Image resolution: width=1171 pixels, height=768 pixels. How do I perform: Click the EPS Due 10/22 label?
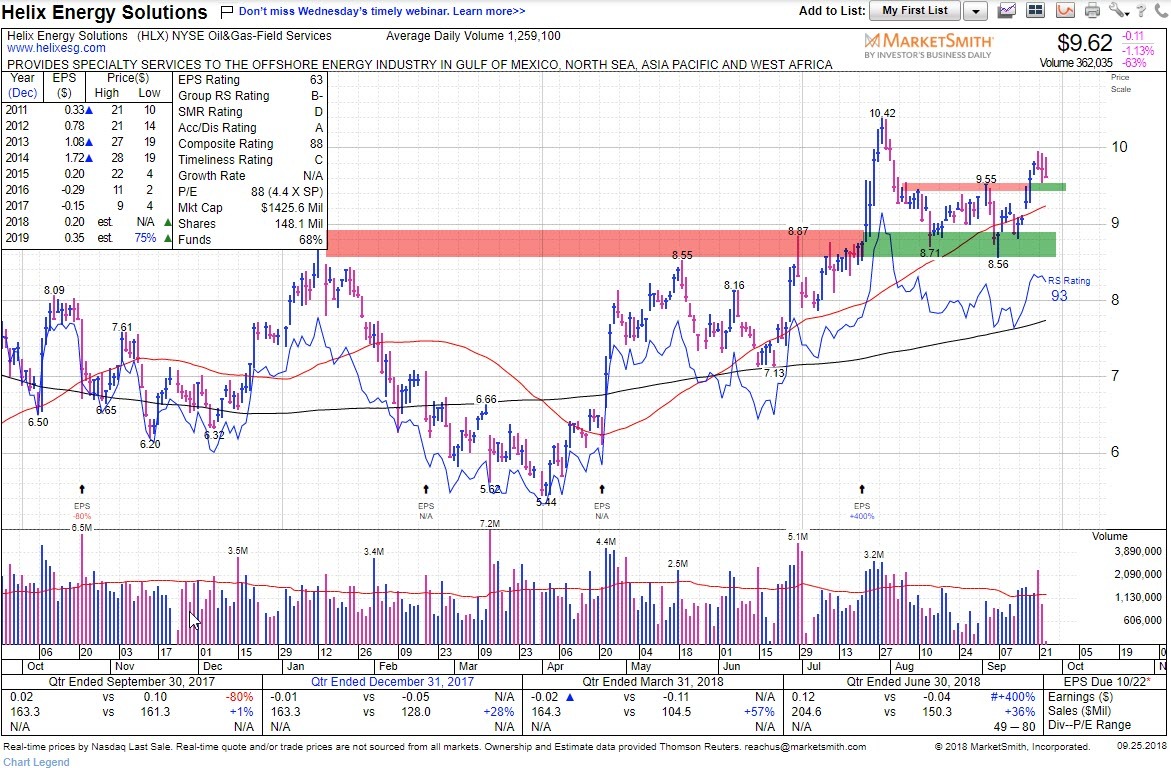[x=1106, y=682]
